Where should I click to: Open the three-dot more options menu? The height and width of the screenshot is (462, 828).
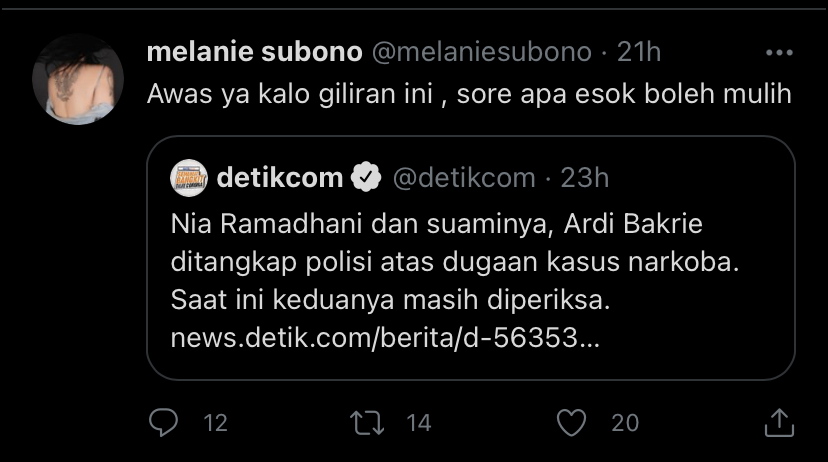pos(778,52)
